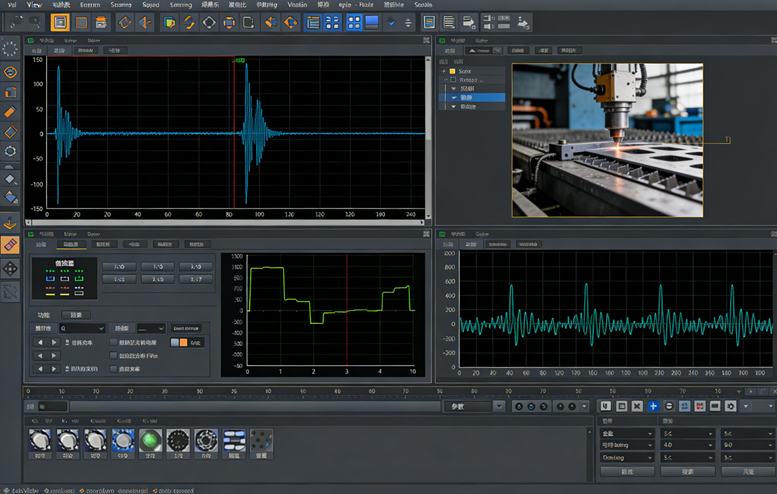Select the dotted circle tool in left sidebar
The height and width of the screenshot is (494, 777).
10,48
